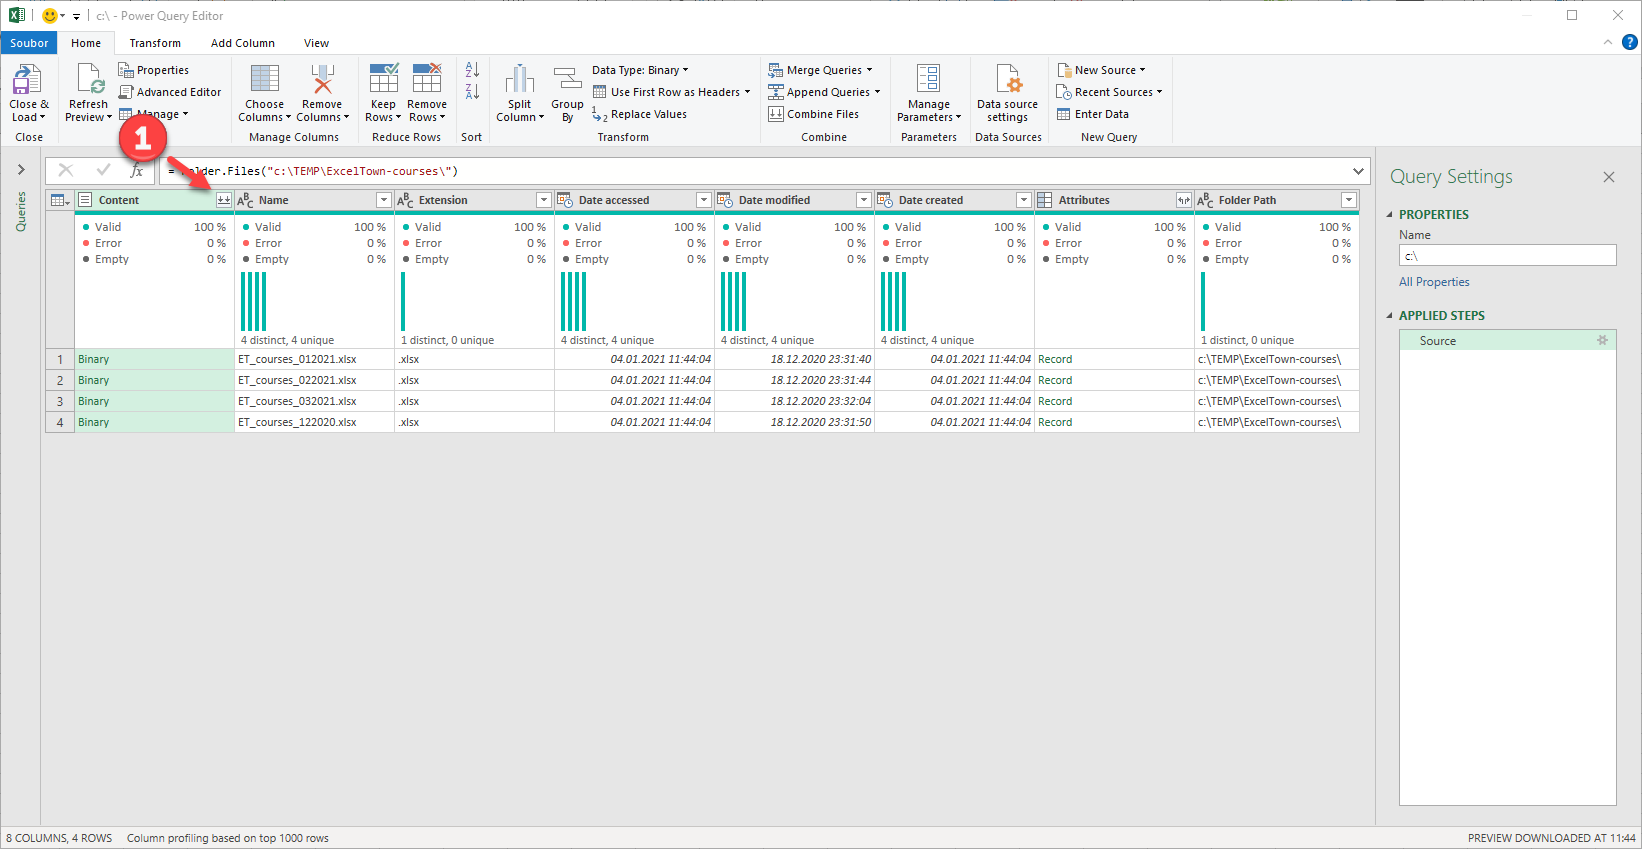Close the Query Settings pane

coord(1609,177)
